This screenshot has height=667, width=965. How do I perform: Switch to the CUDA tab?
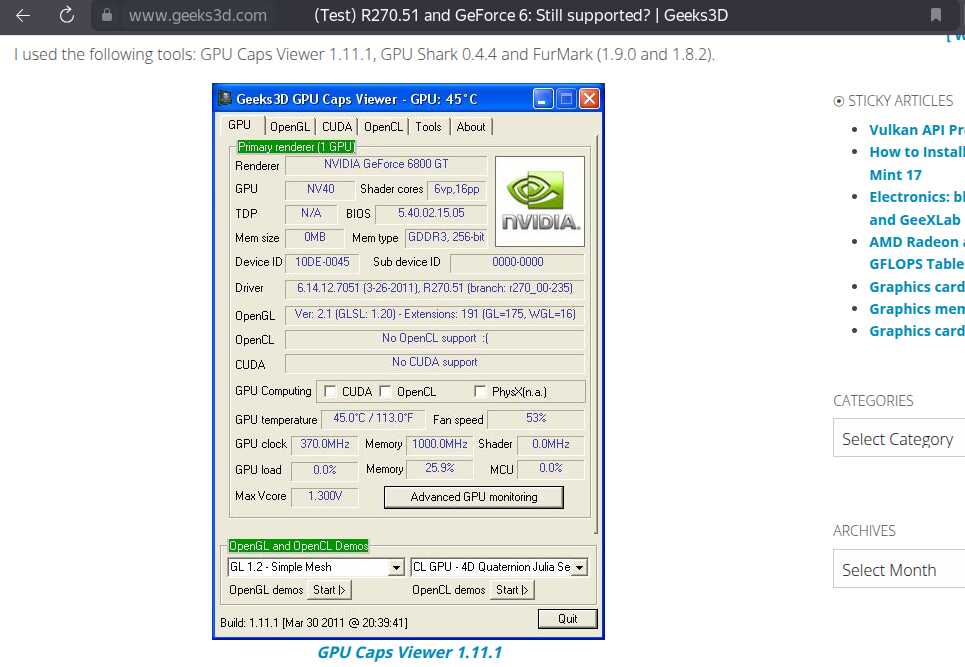pos(337,127)
